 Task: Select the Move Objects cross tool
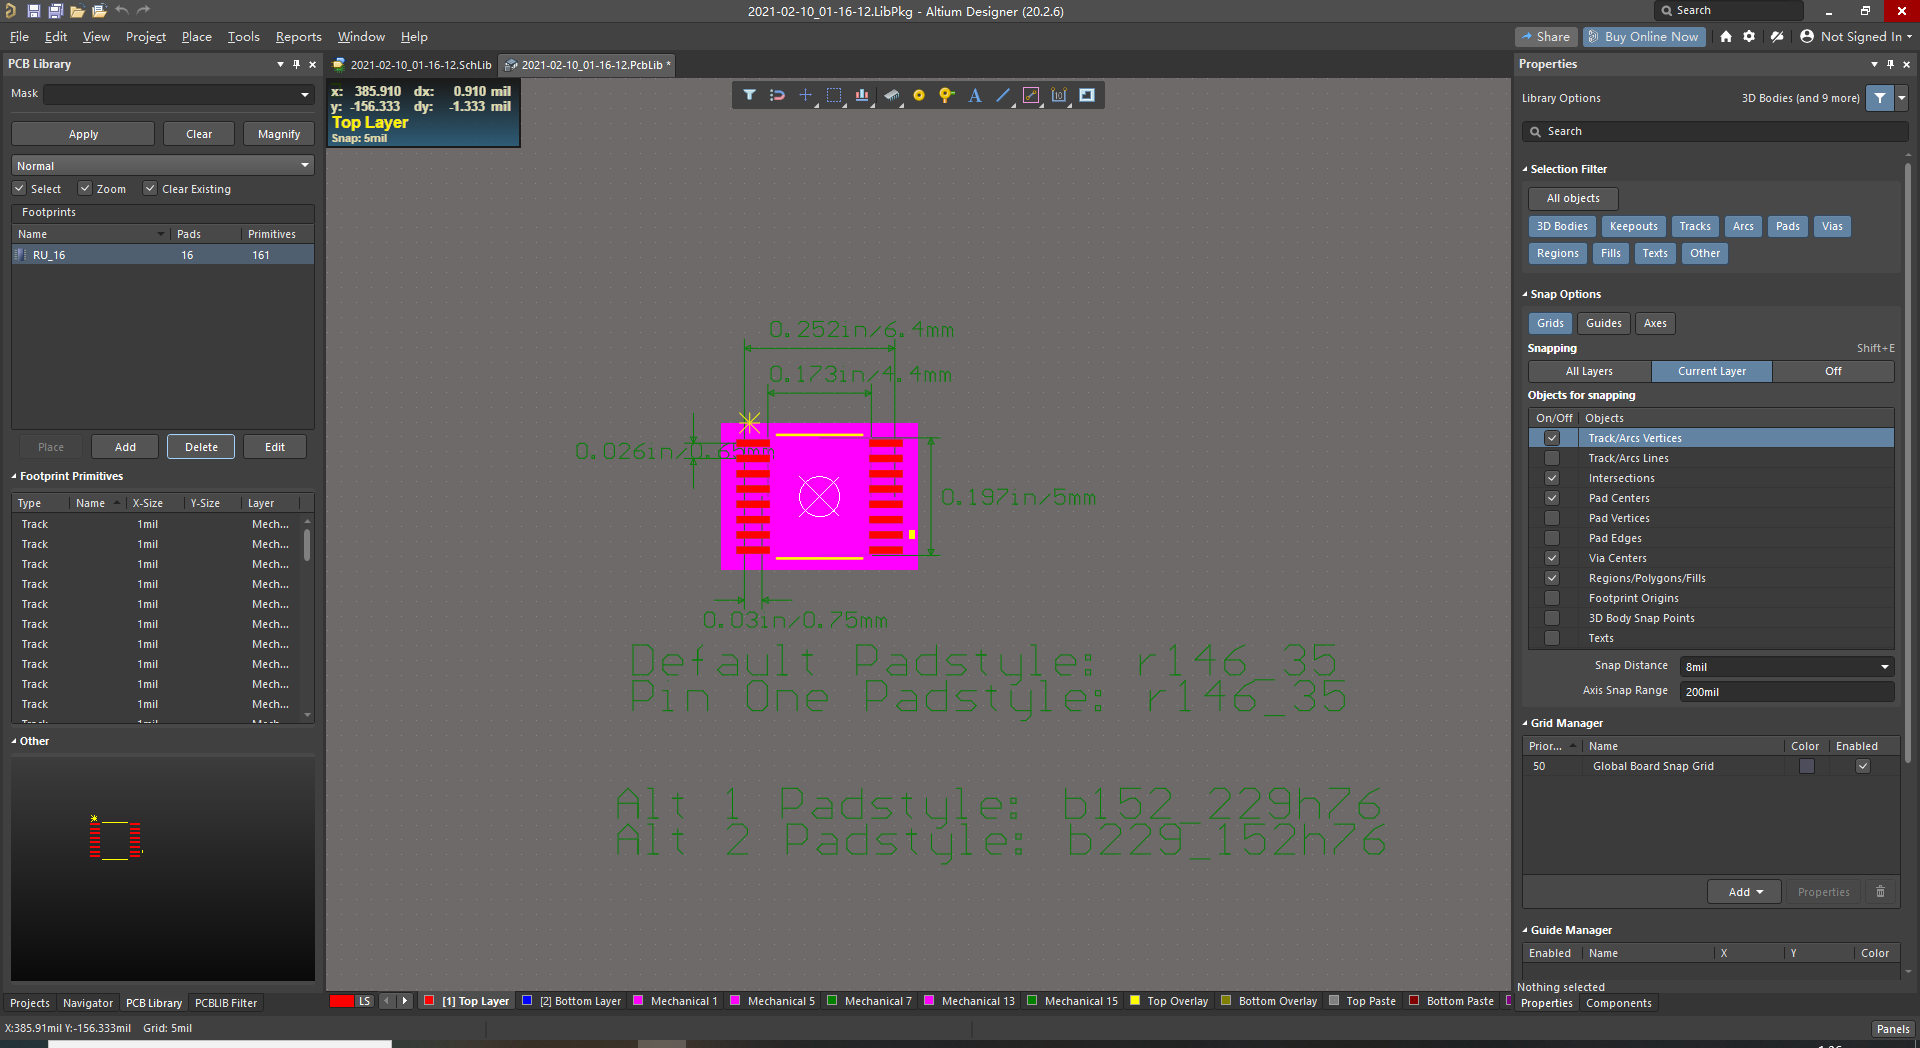coord(805,95)
